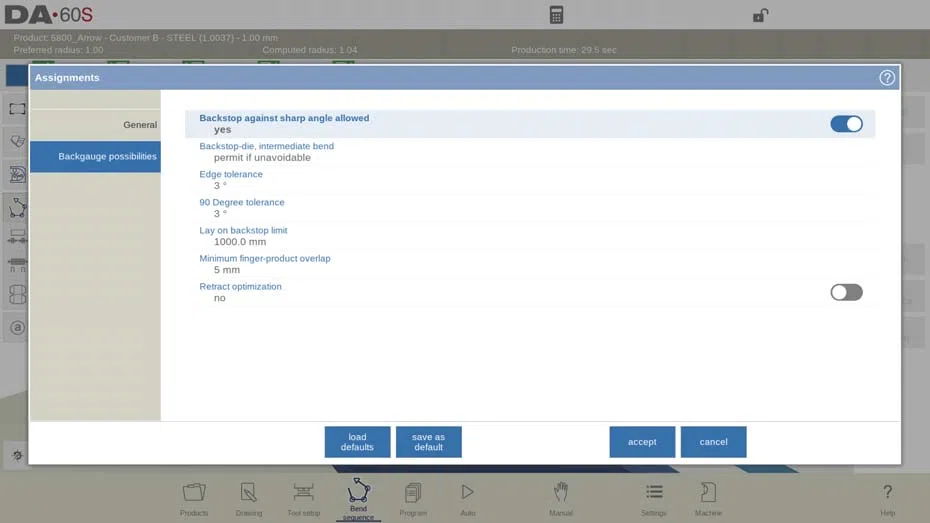Click the 'permit if unavoidable' value
The height and width of the screenshot is (523, 930).
(262, 158)
